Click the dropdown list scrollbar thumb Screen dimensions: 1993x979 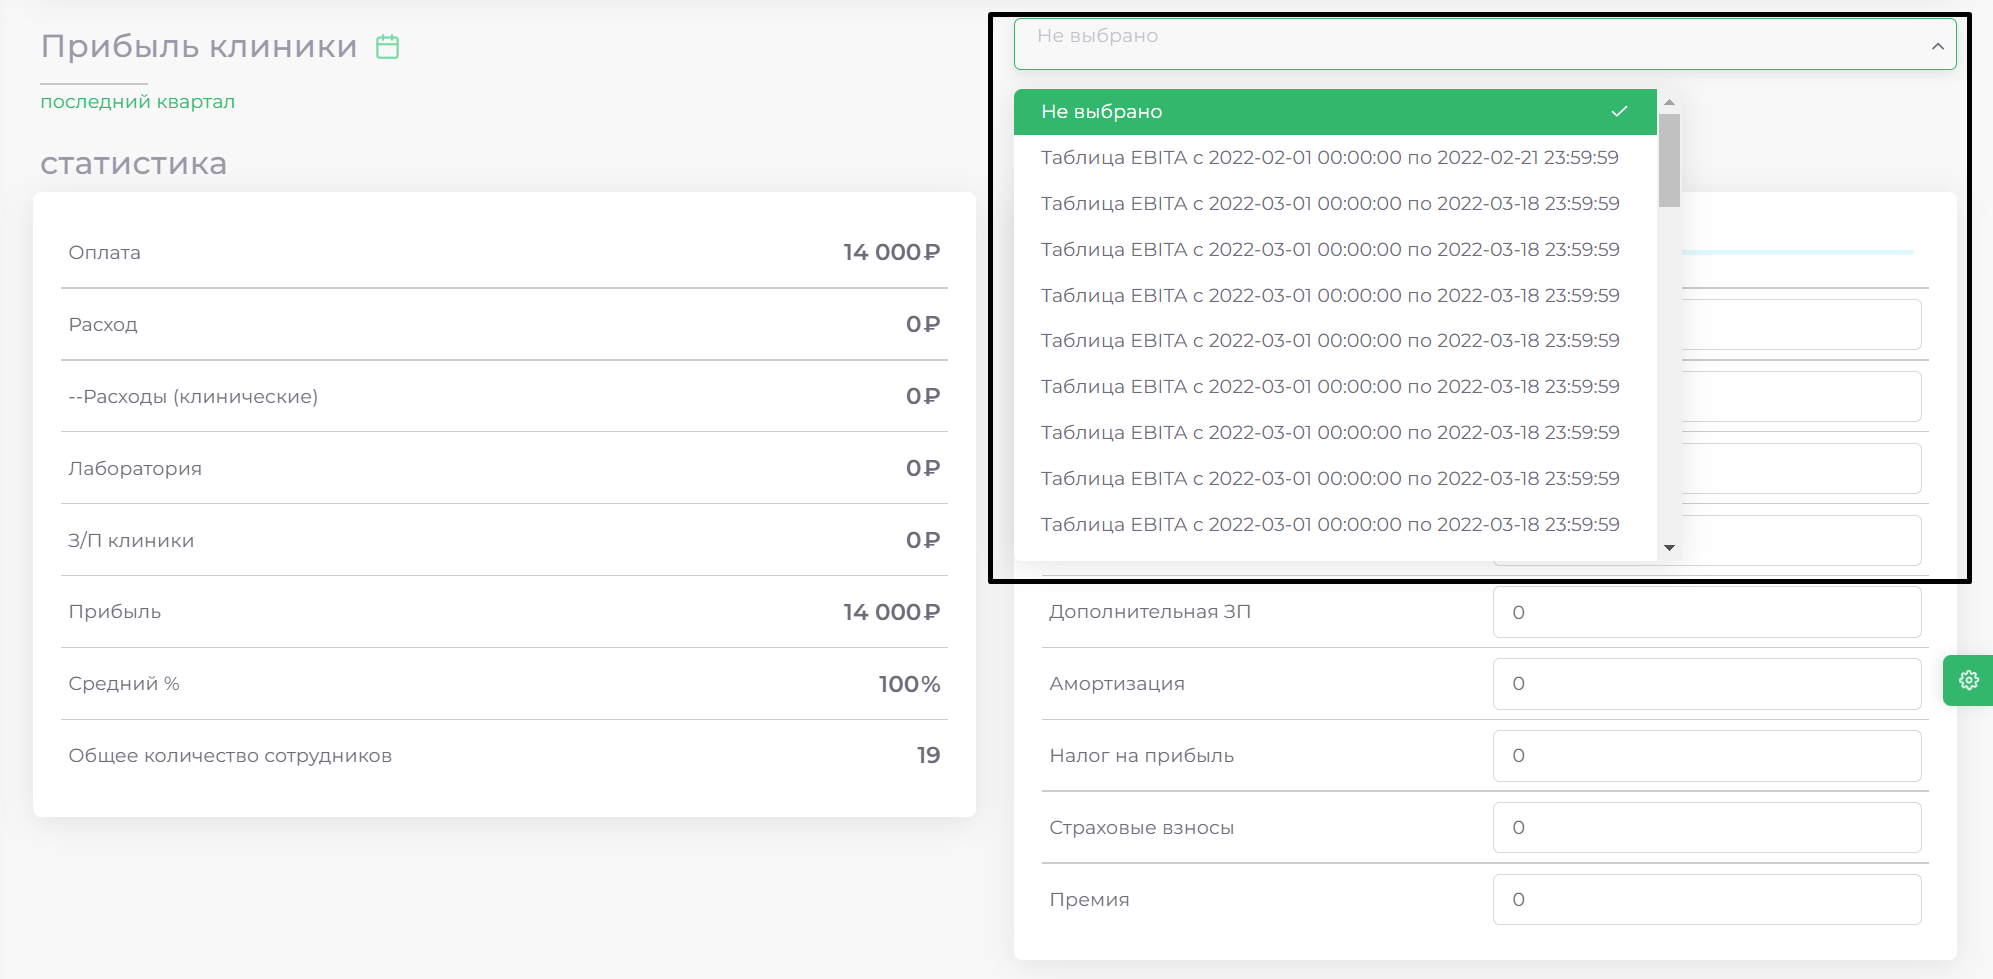pyautogui.click(x=1669, y=160)
